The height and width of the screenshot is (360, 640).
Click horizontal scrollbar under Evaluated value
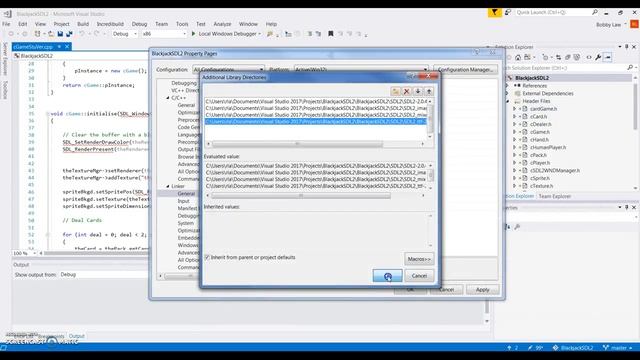click(301, 196)
